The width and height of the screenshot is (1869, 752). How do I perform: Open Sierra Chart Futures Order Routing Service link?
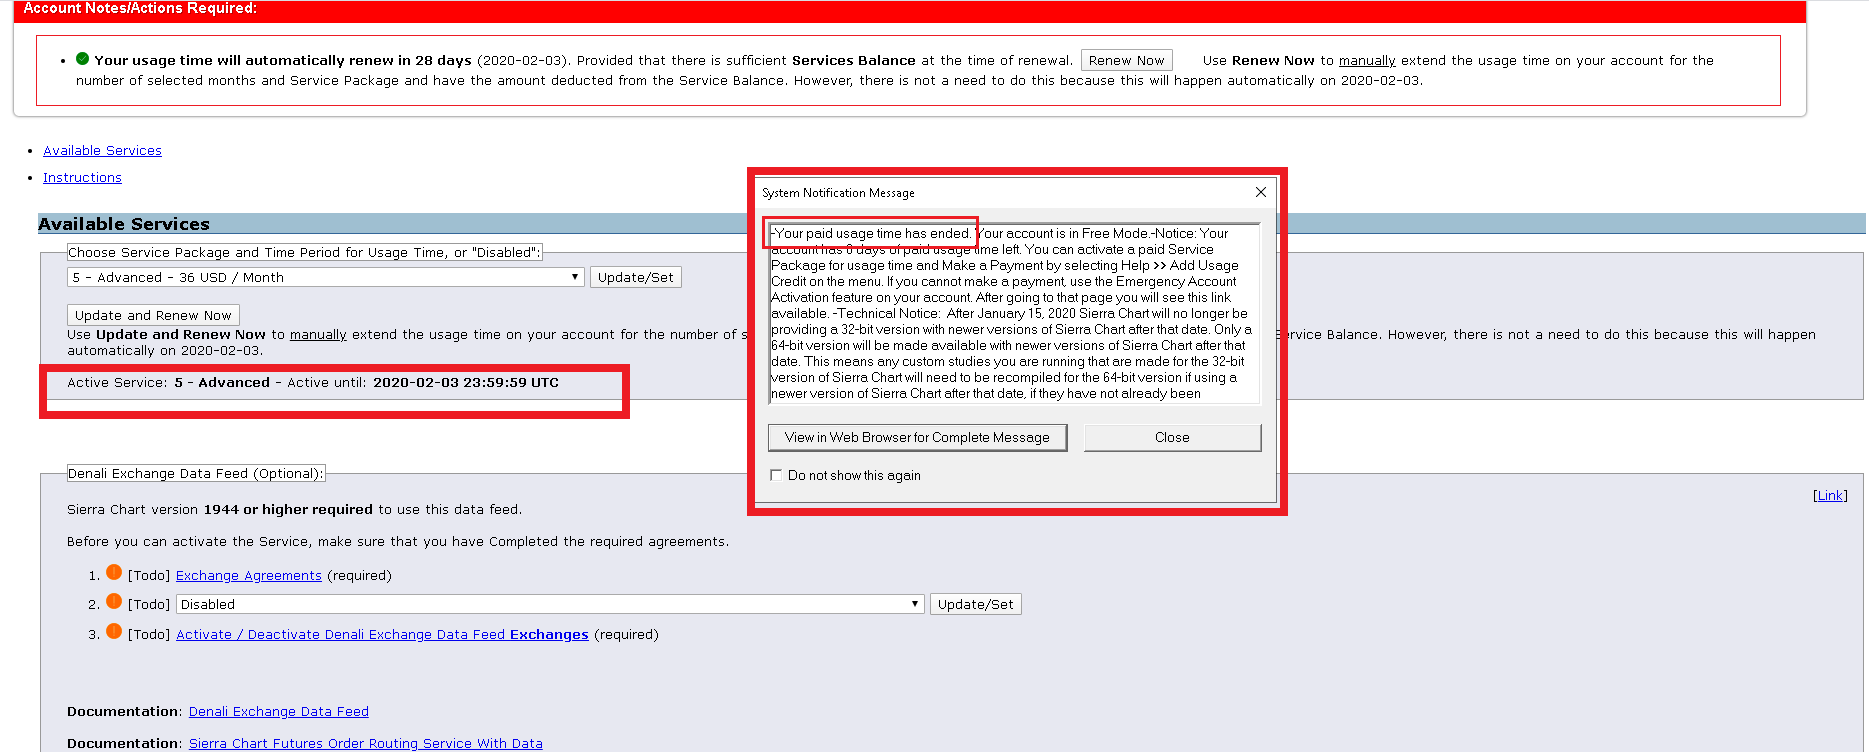366,744
